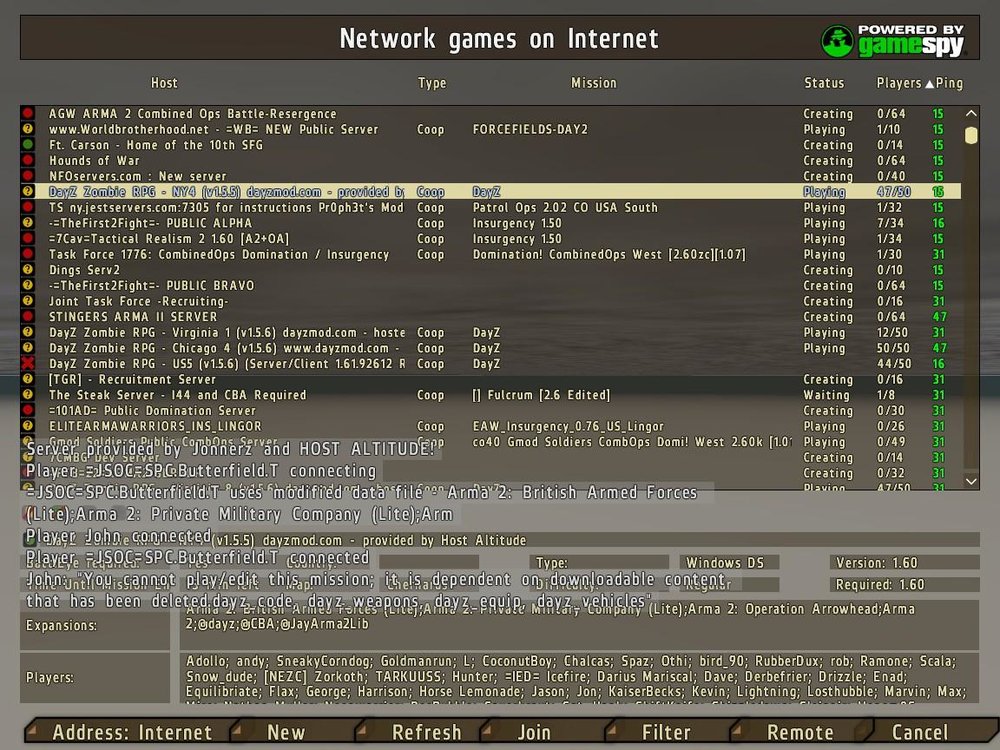
Task: Click the red X icon for DayZ US5 server
Action: click(x=27, y=364)
